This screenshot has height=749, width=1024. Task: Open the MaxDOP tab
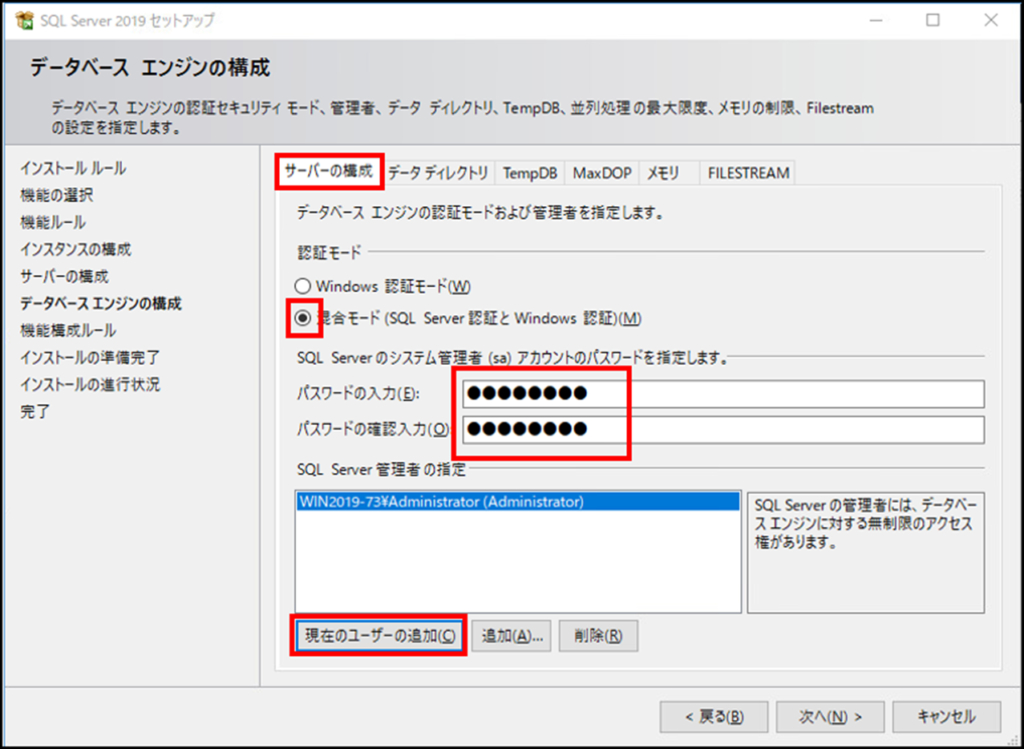[x=602, y=173]
